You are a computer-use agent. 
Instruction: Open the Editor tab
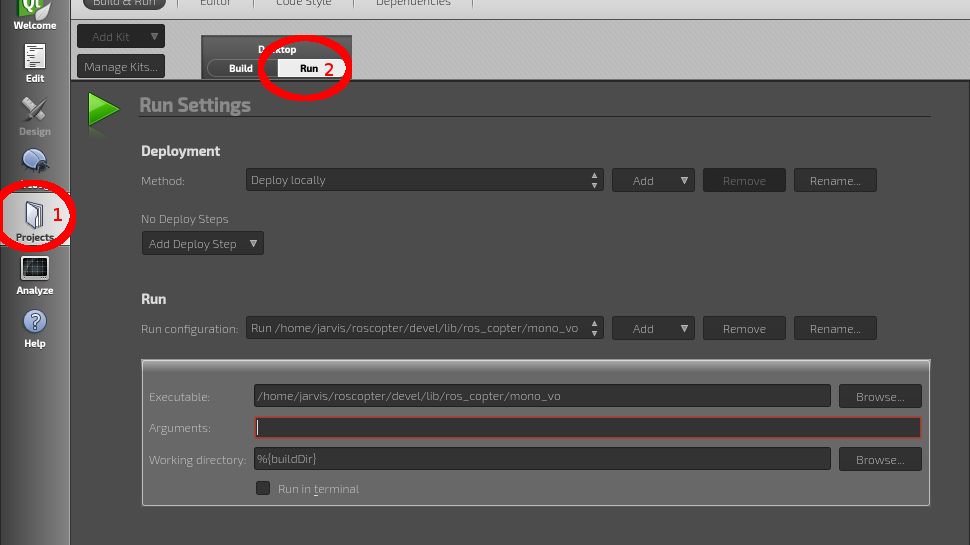(215, 3)
